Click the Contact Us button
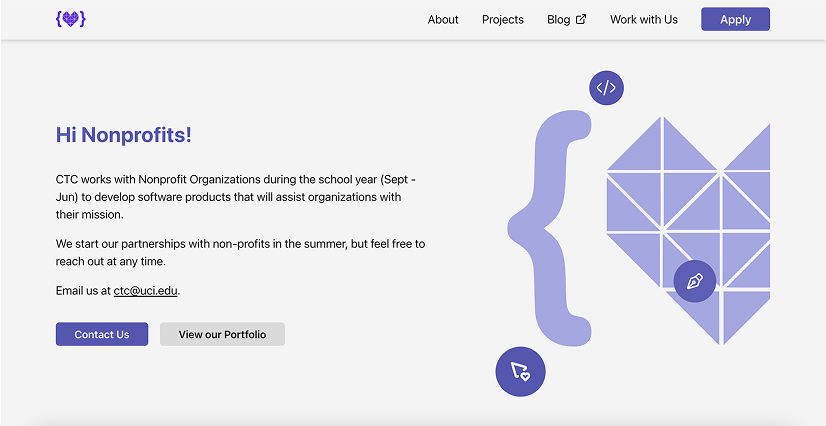 tap(102, 334)
